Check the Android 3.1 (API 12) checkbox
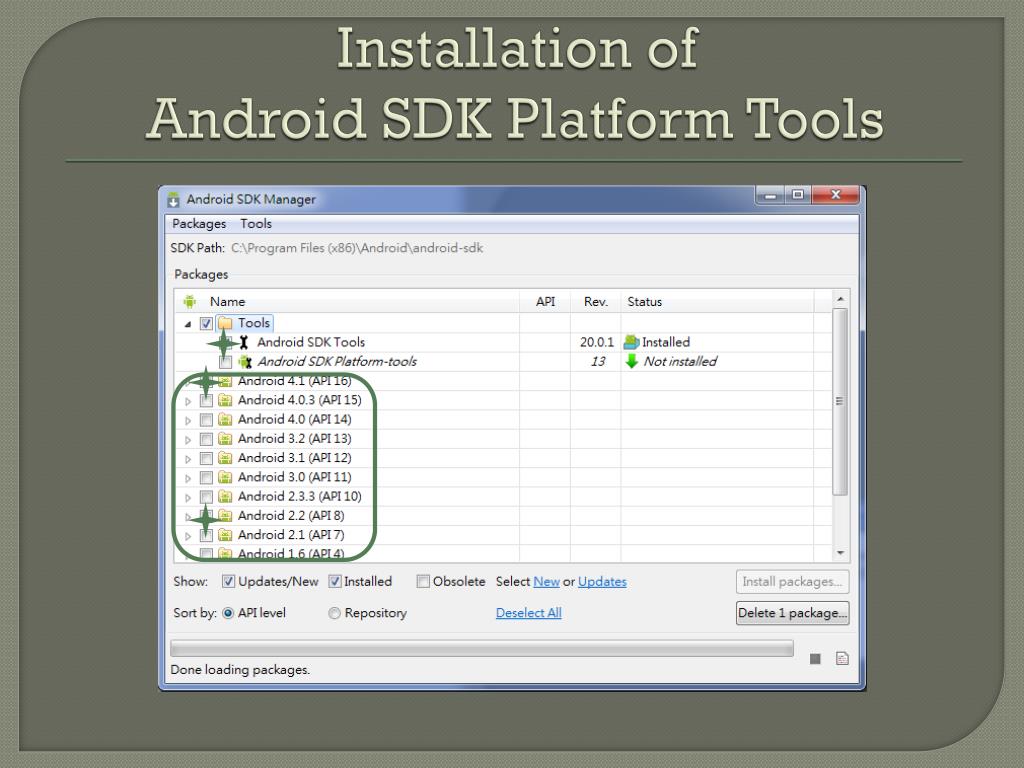This screenshot has width=1024, height=768. pos(206,458)
